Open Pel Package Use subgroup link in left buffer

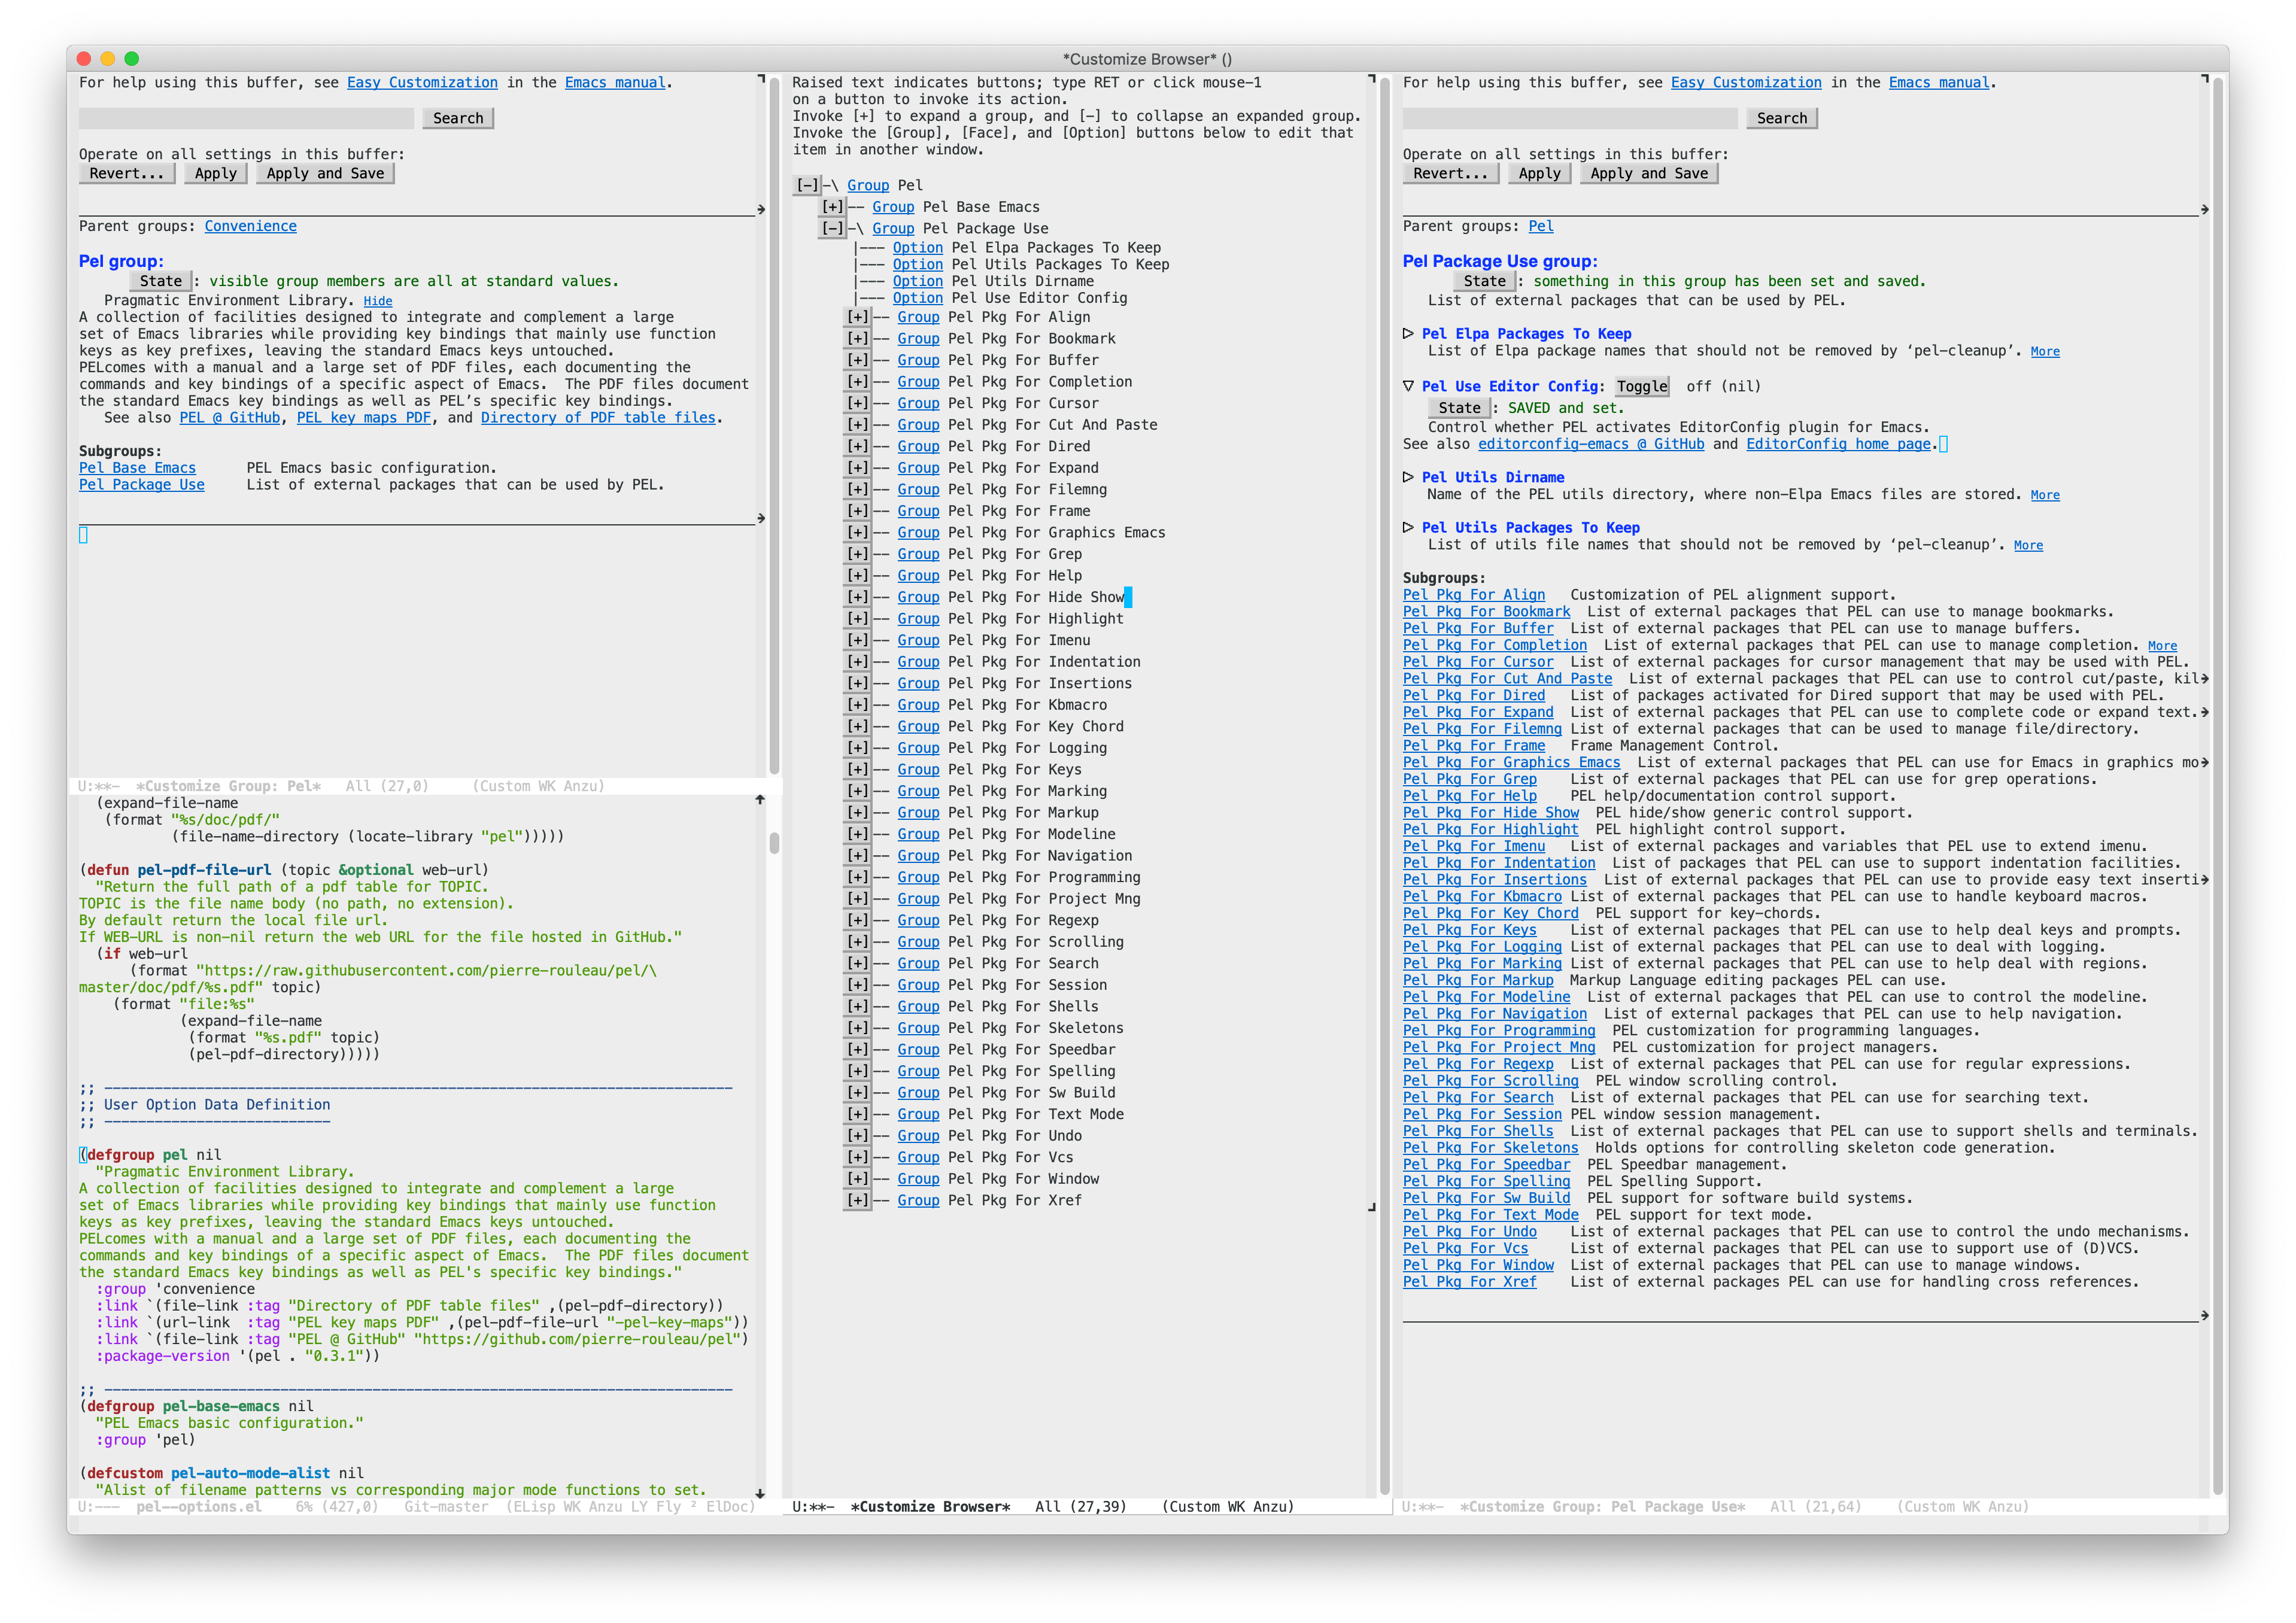pyautogui.click(x=141, y=485)
